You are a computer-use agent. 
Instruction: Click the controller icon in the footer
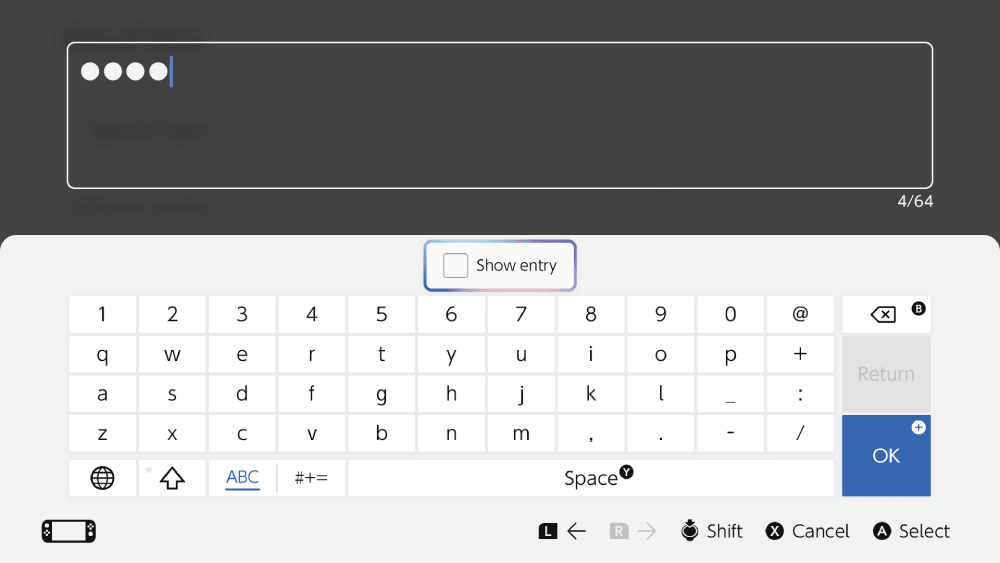click(x=69, y=531)
